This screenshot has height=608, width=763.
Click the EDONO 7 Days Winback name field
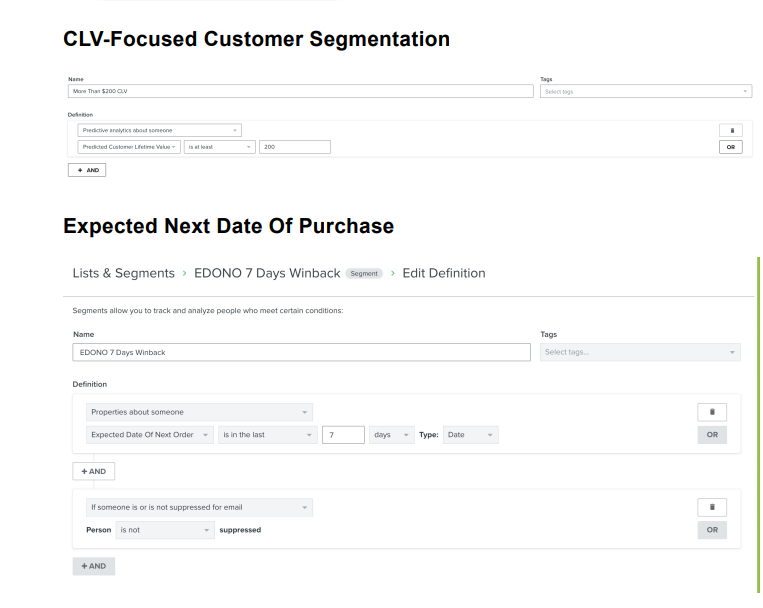tap(301, 352)
